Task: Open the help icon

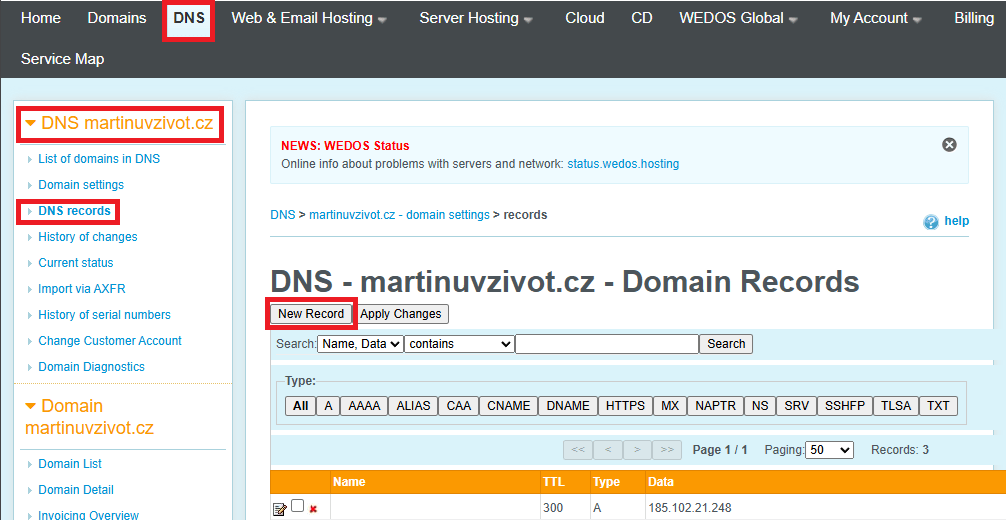Action: [930, 222]
